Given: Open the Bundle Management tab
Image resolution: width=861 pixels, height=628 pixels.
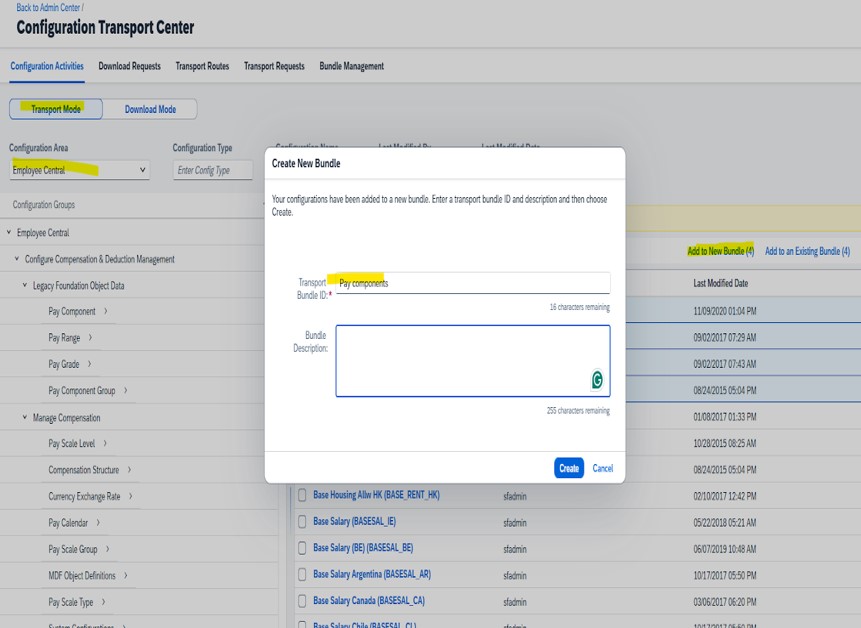Looking at the screenshot, I should click(351, 66).
